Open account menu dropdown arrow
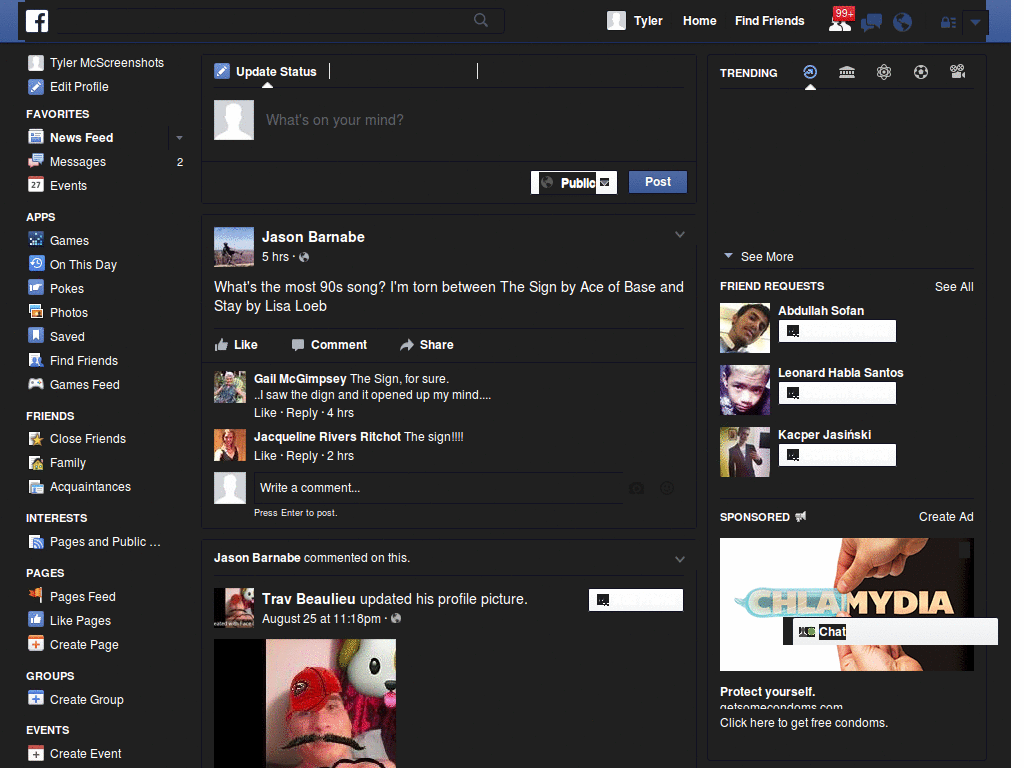 coord(975,23)
